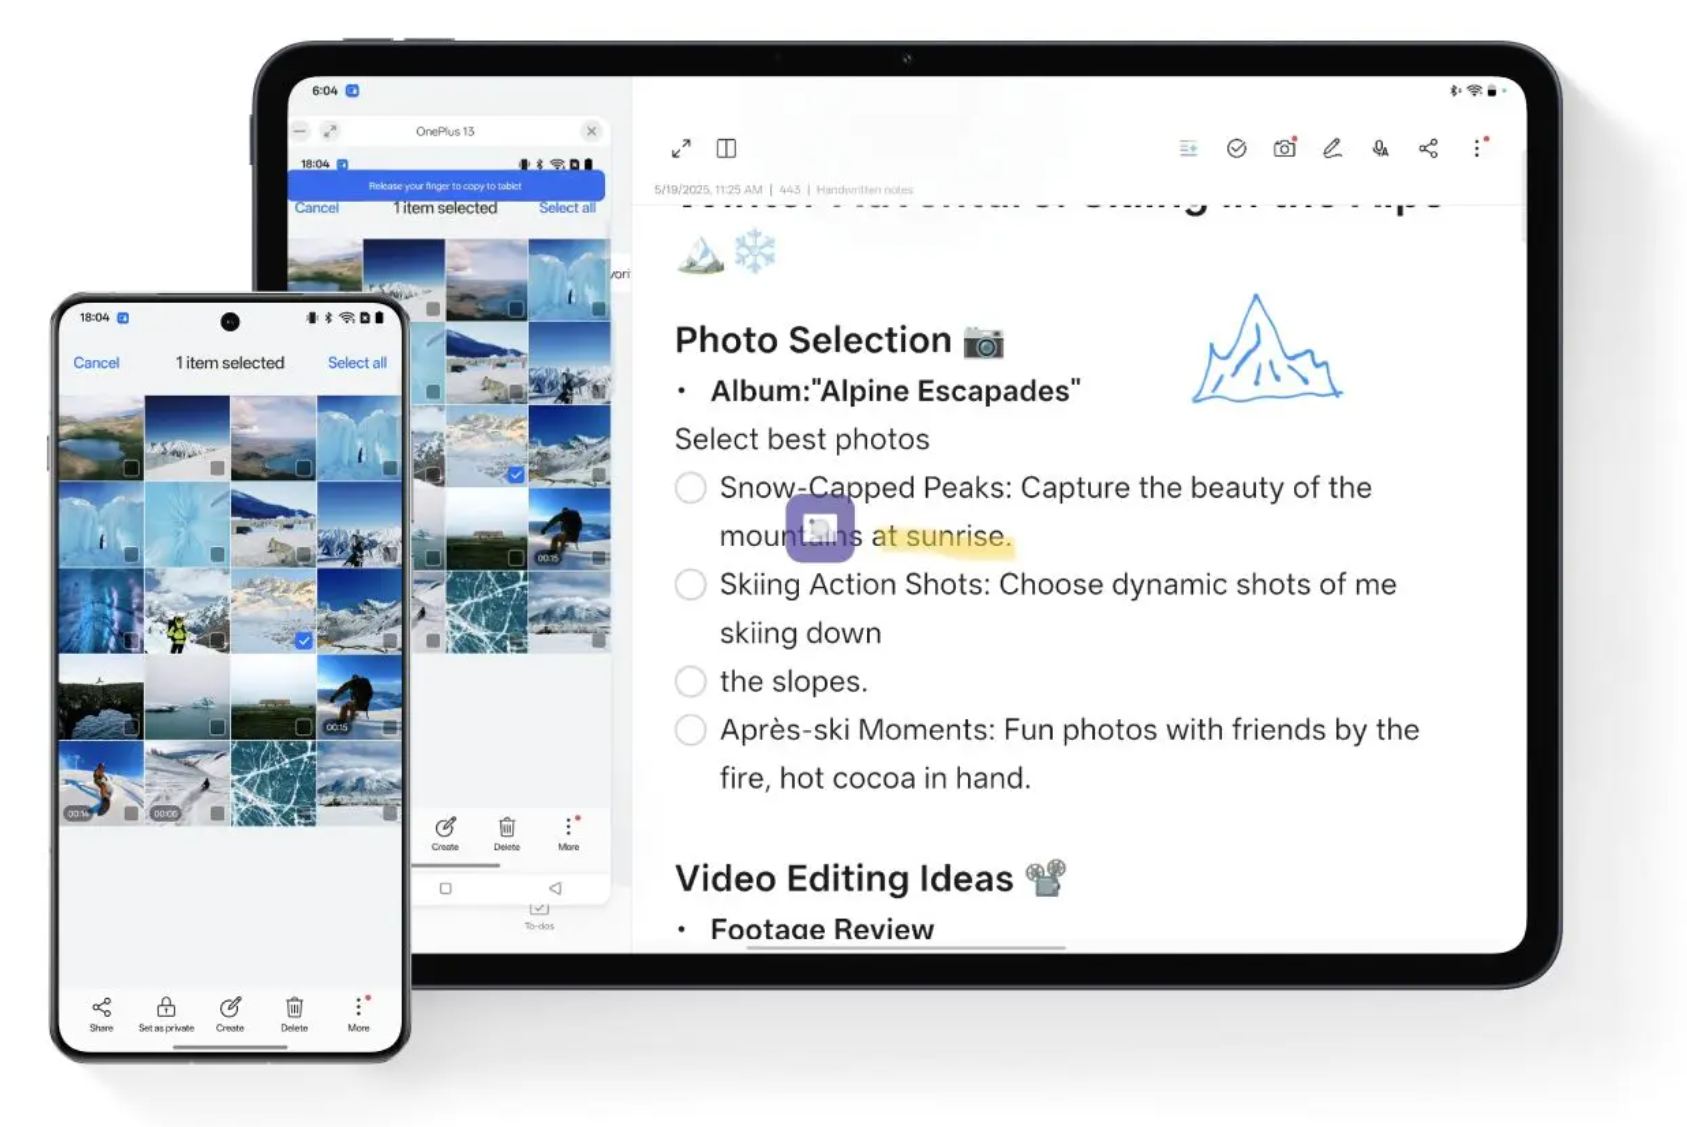Viewport: 1687px width, 1127px height.
Task: Open the phone's More options menu
Action: (358, 1008)
